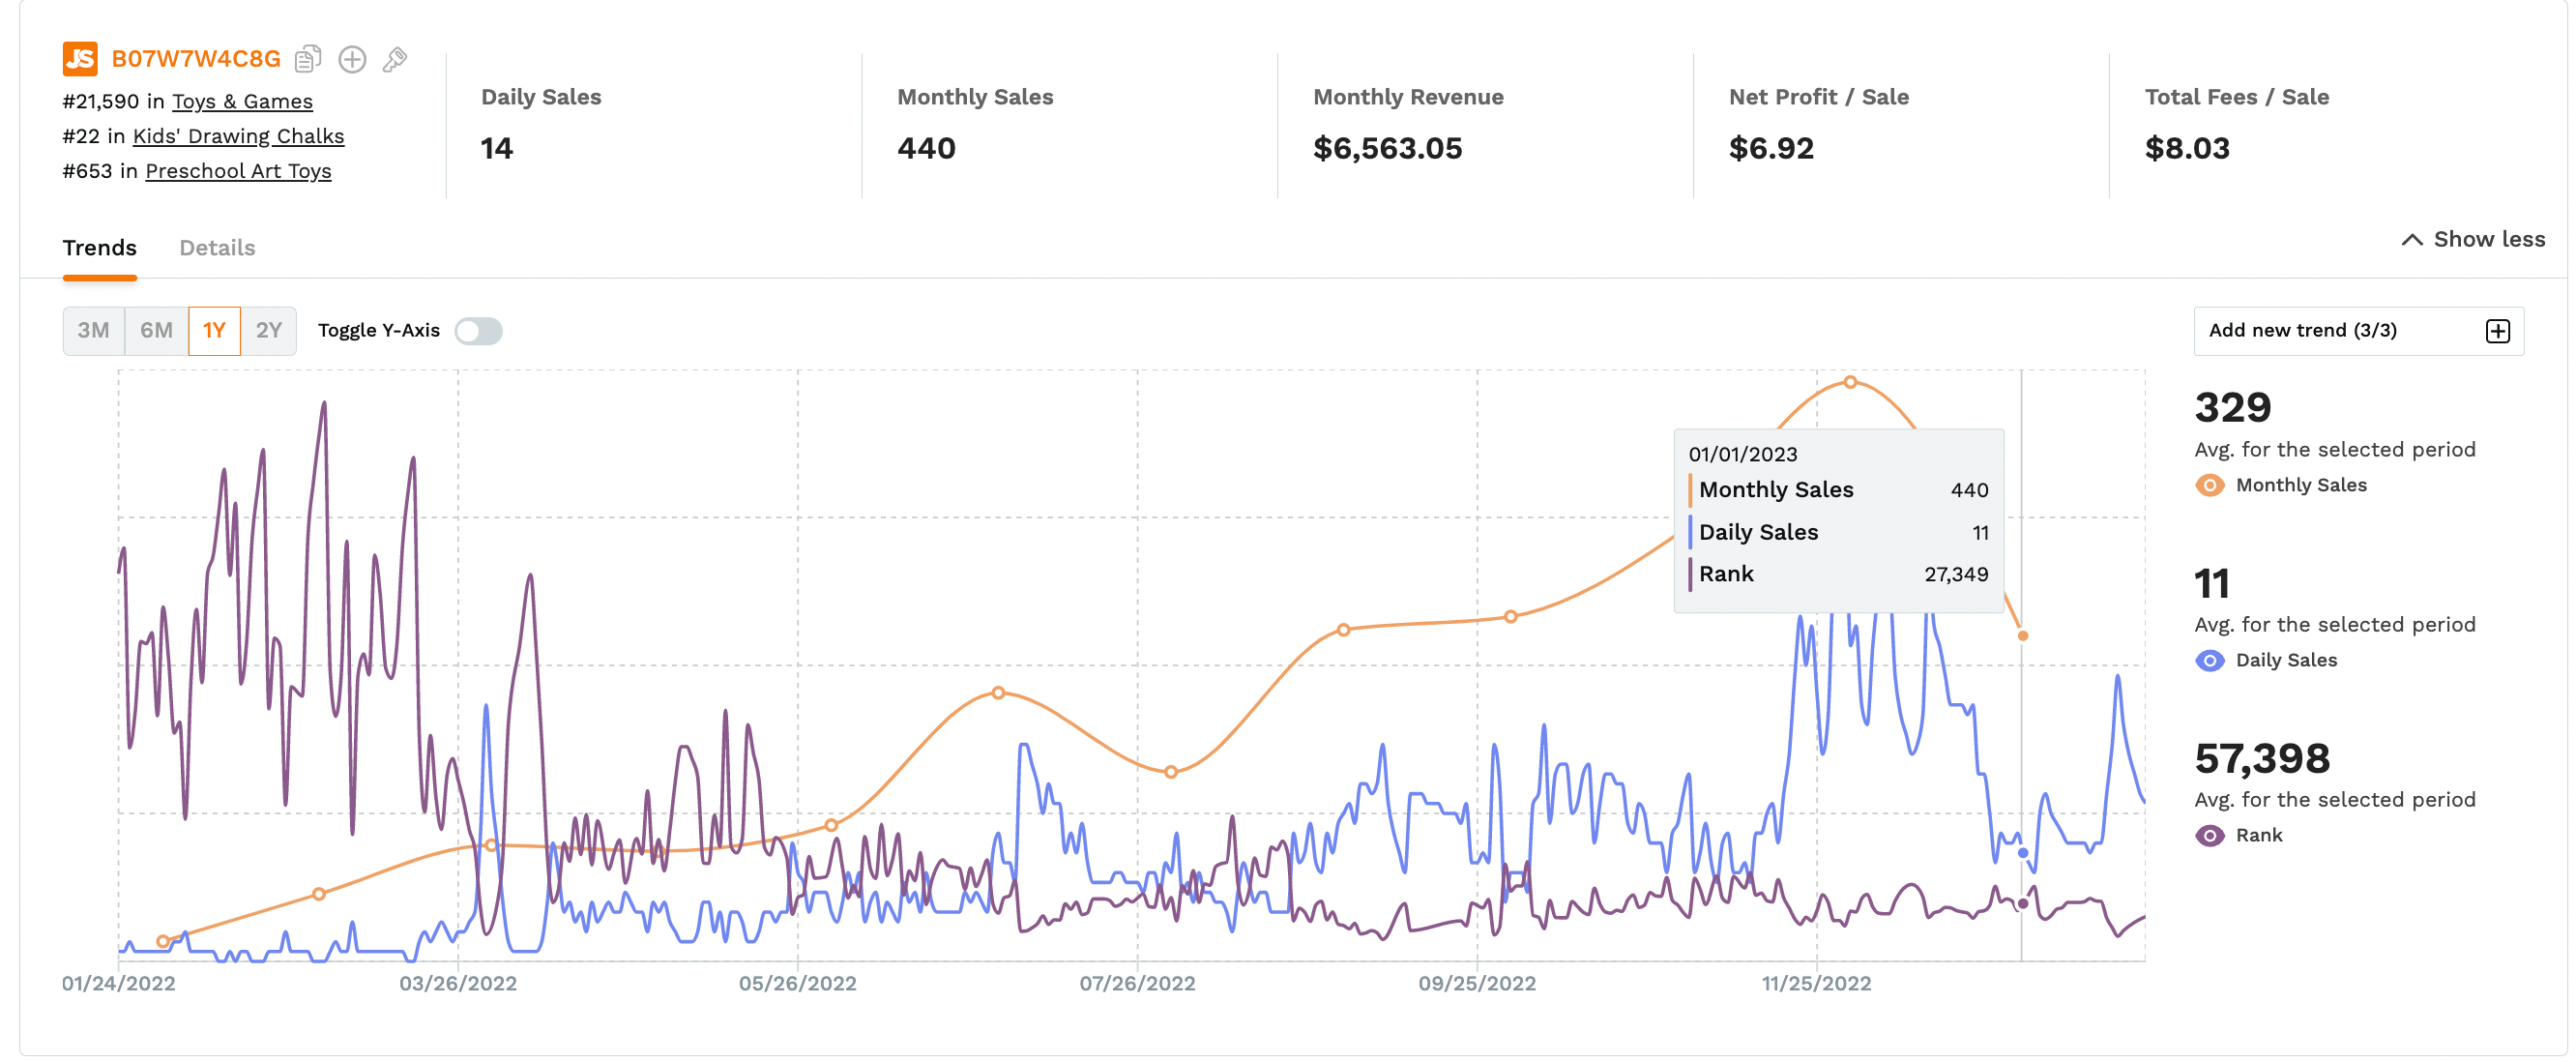Image resolution: width=2576 pixels, height=1062 pixels.
Task: Click the 03/26/2022 x-axis date label
Action: [458, 983]
